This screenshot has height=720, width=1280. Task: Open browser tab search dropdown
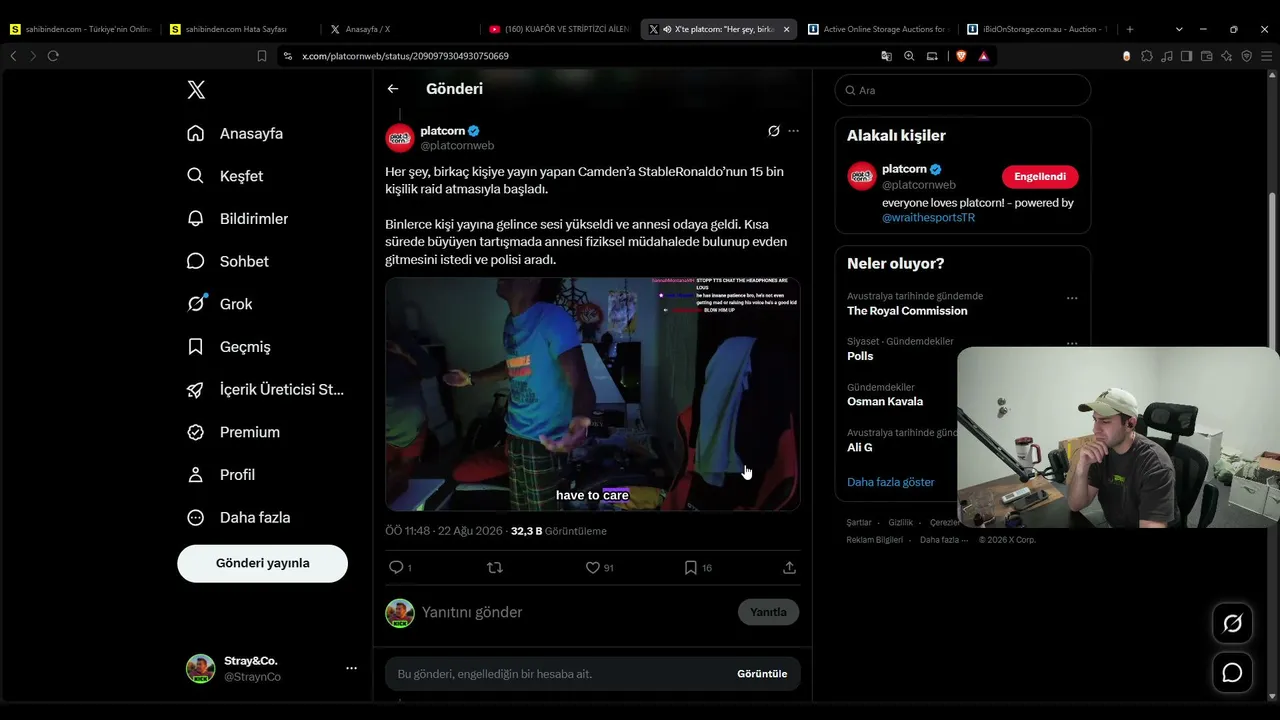point(1179,29)
